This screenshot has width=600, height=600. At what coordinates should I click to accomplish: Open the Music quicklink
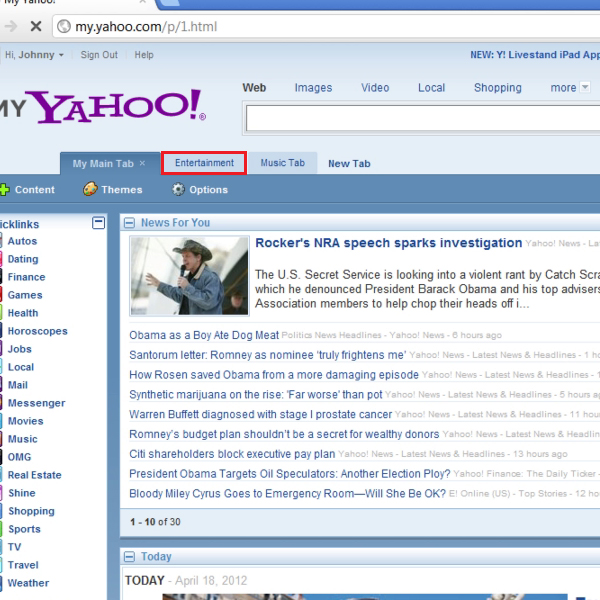pos(23,439)
